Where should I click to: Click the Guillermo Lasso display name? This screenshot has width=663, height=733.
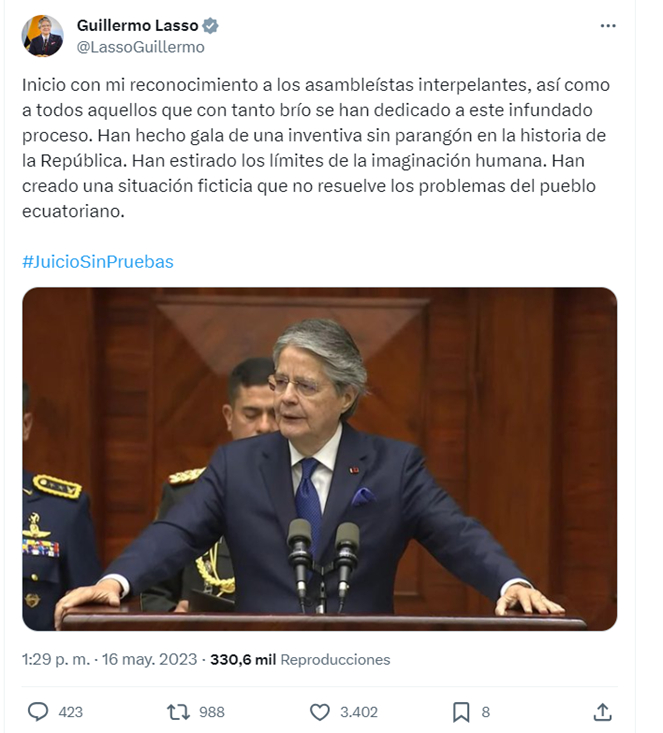pyautogui.click(x=137, y=25)
